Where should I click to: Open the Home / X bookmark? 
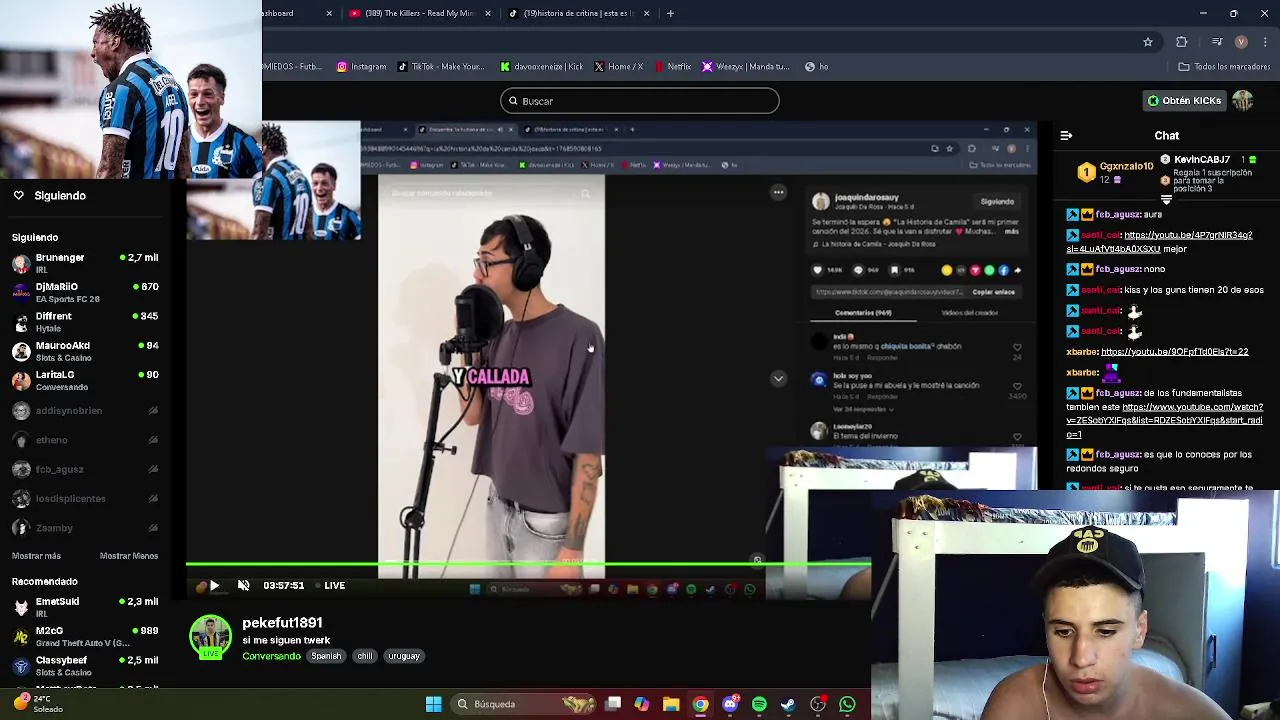[x=618, y=67]
